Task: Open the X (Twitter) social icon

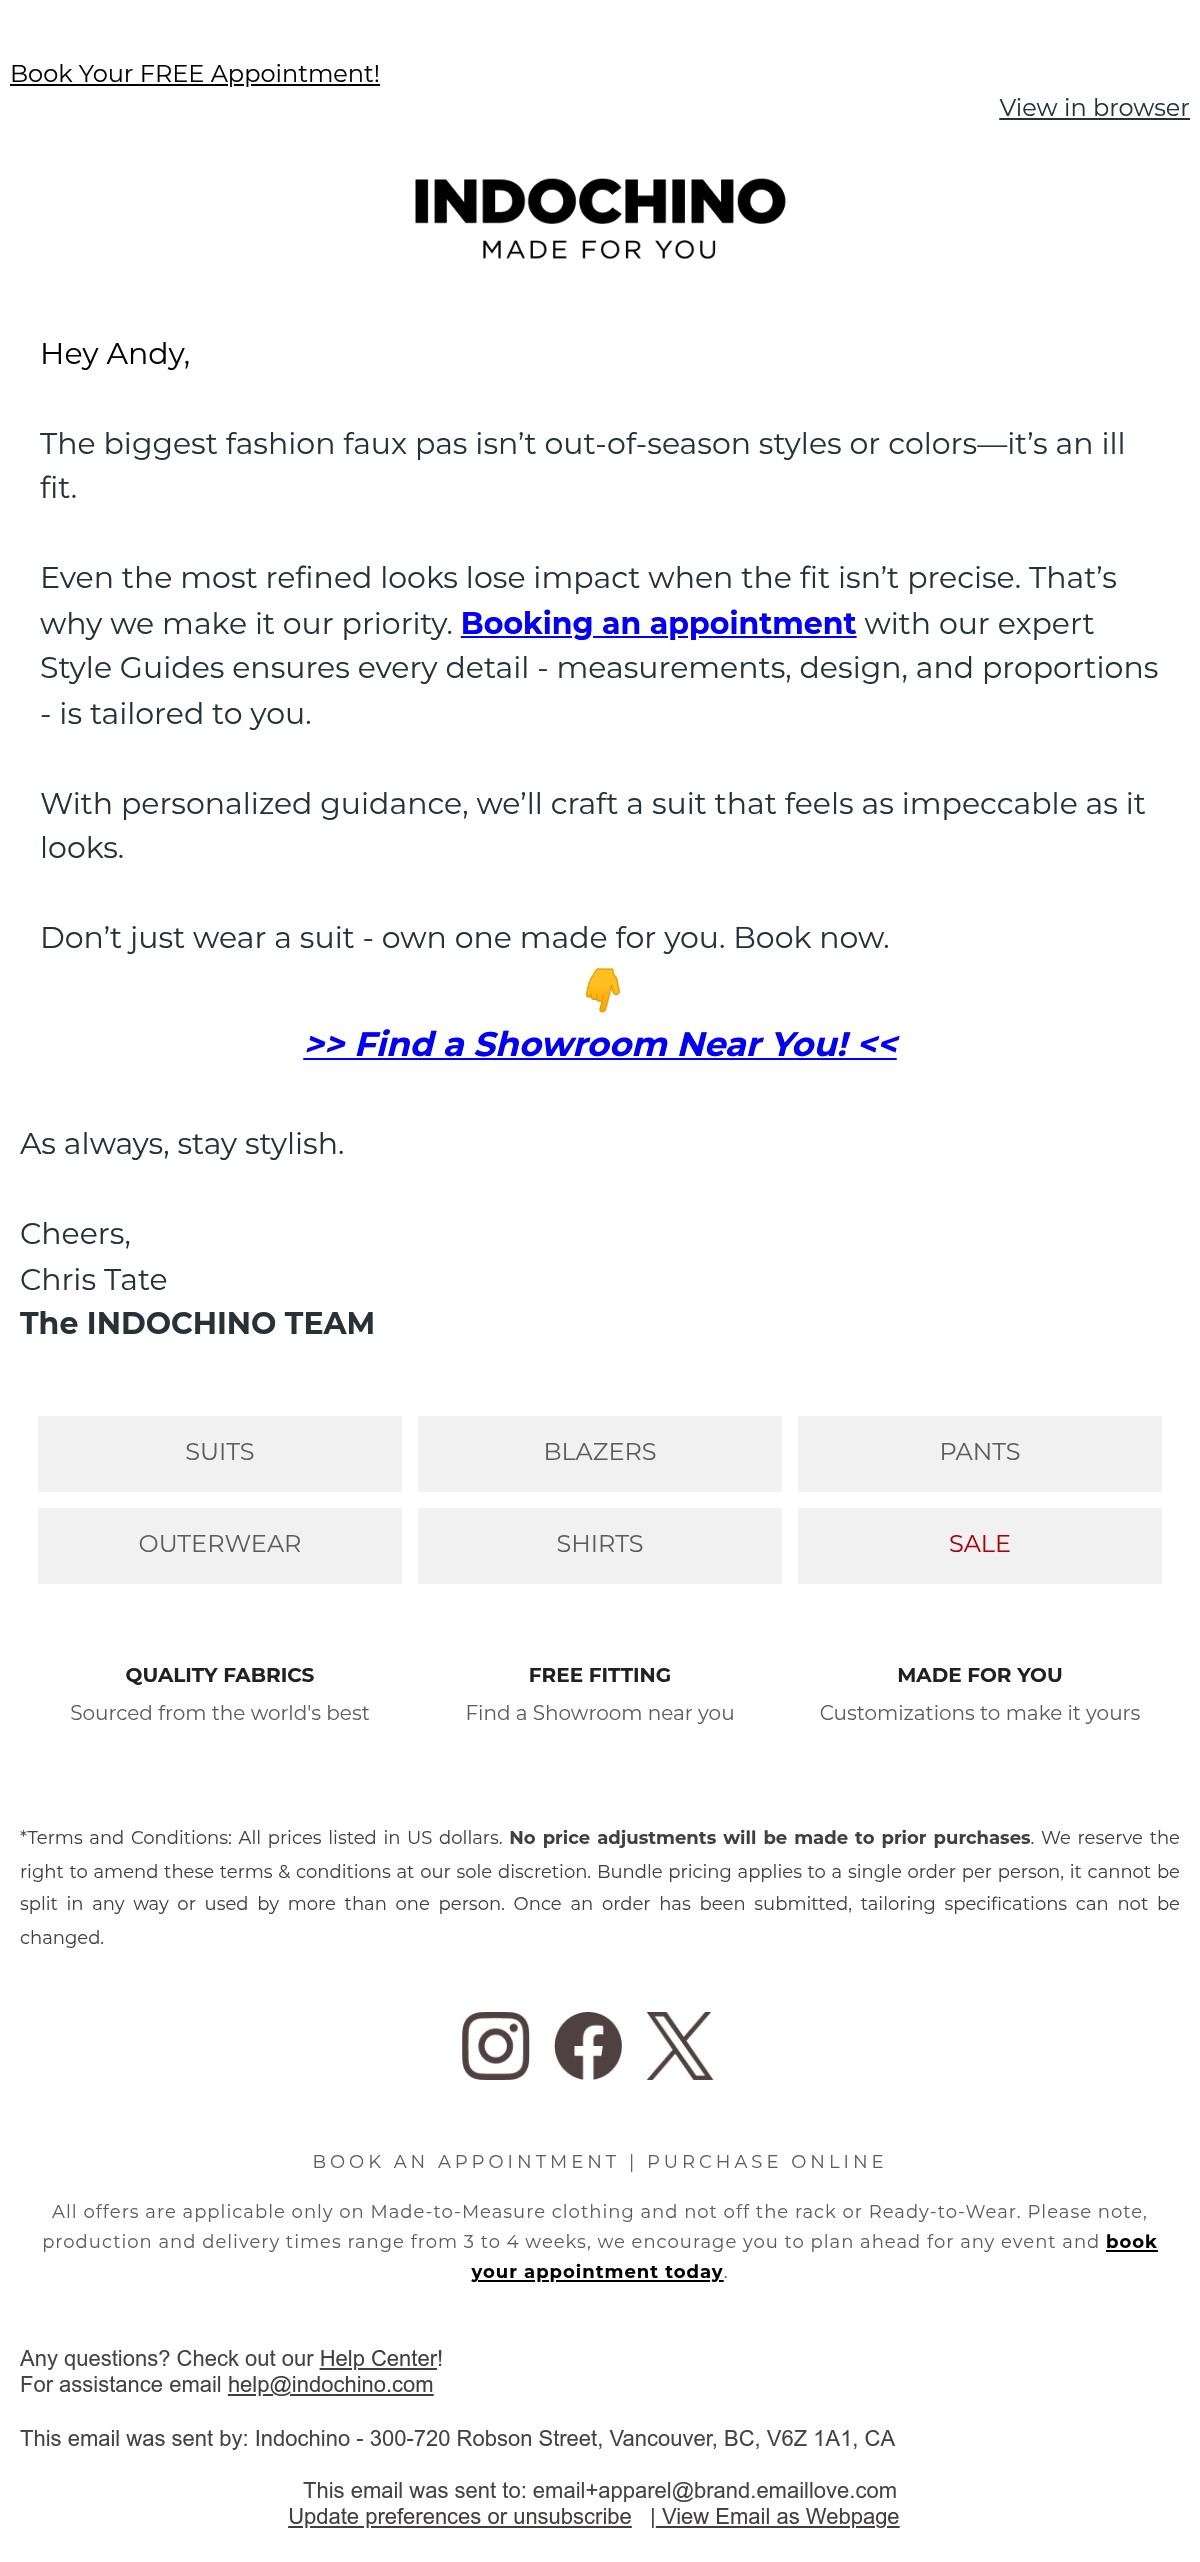Action: pyautogui.click(x=680, y=2046)
